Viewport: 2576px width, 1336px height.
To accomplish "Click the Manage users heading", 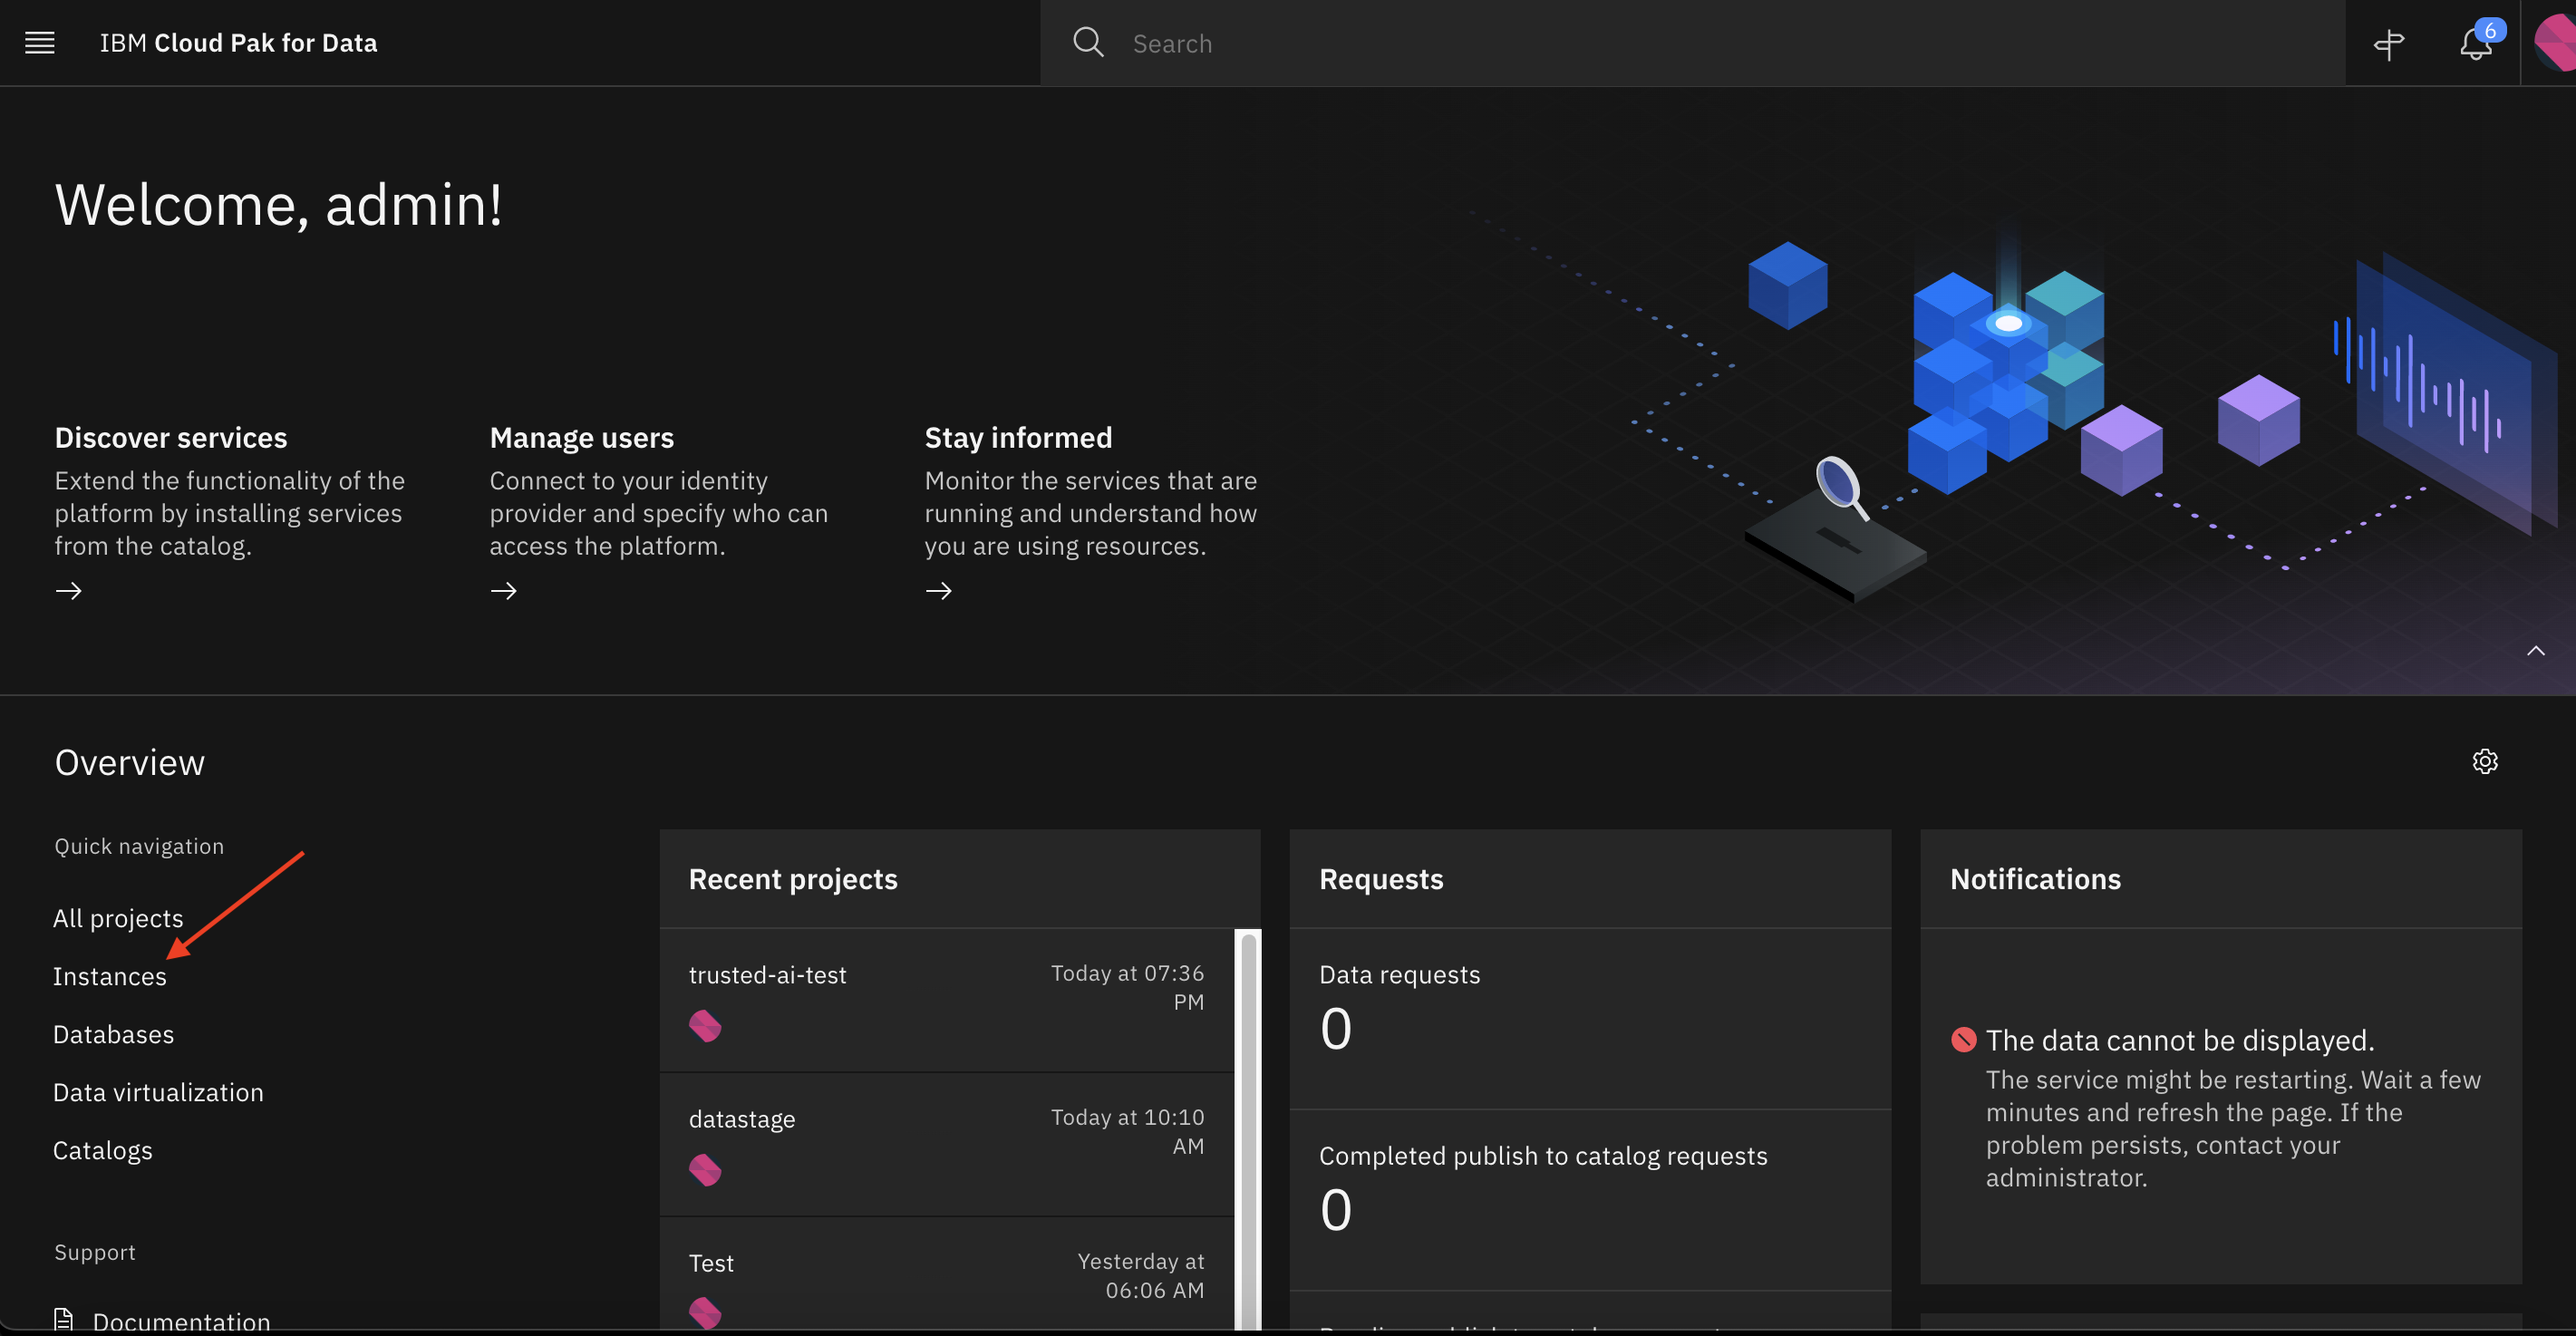I will pyautogui.click(x=582, y=438).
